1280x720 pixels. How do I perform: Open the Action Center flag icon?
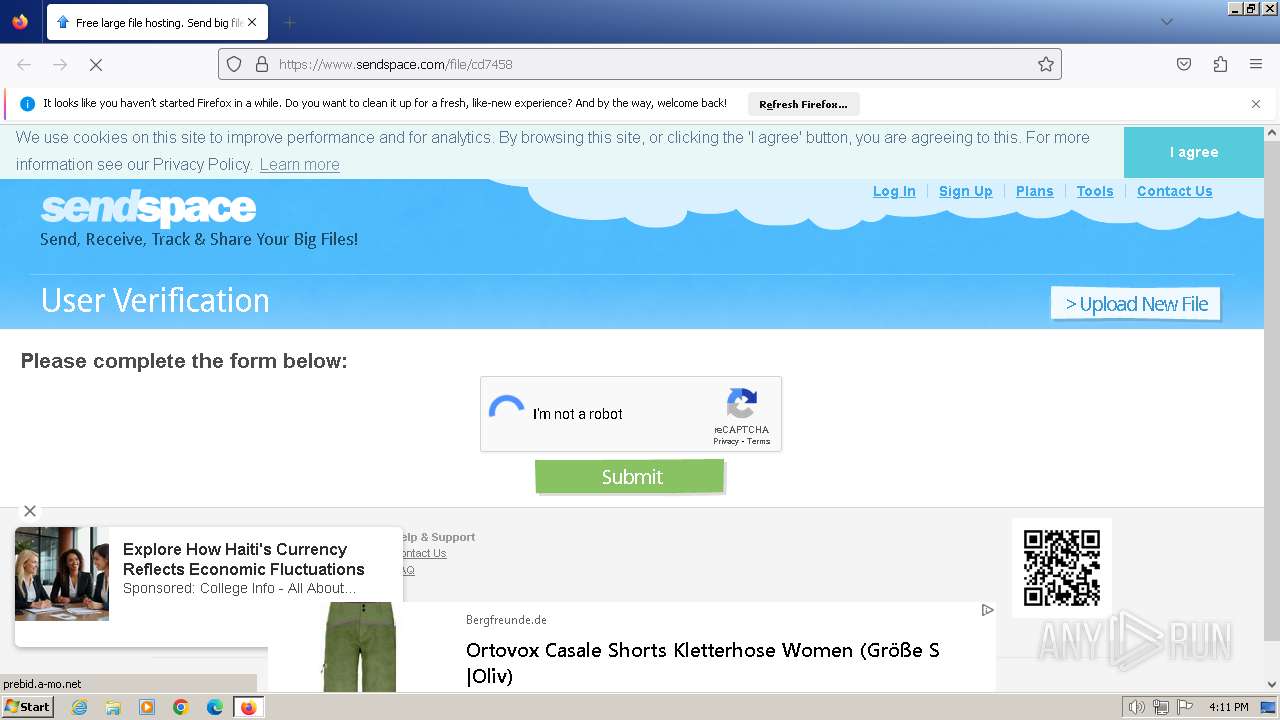pos(1184,707)
